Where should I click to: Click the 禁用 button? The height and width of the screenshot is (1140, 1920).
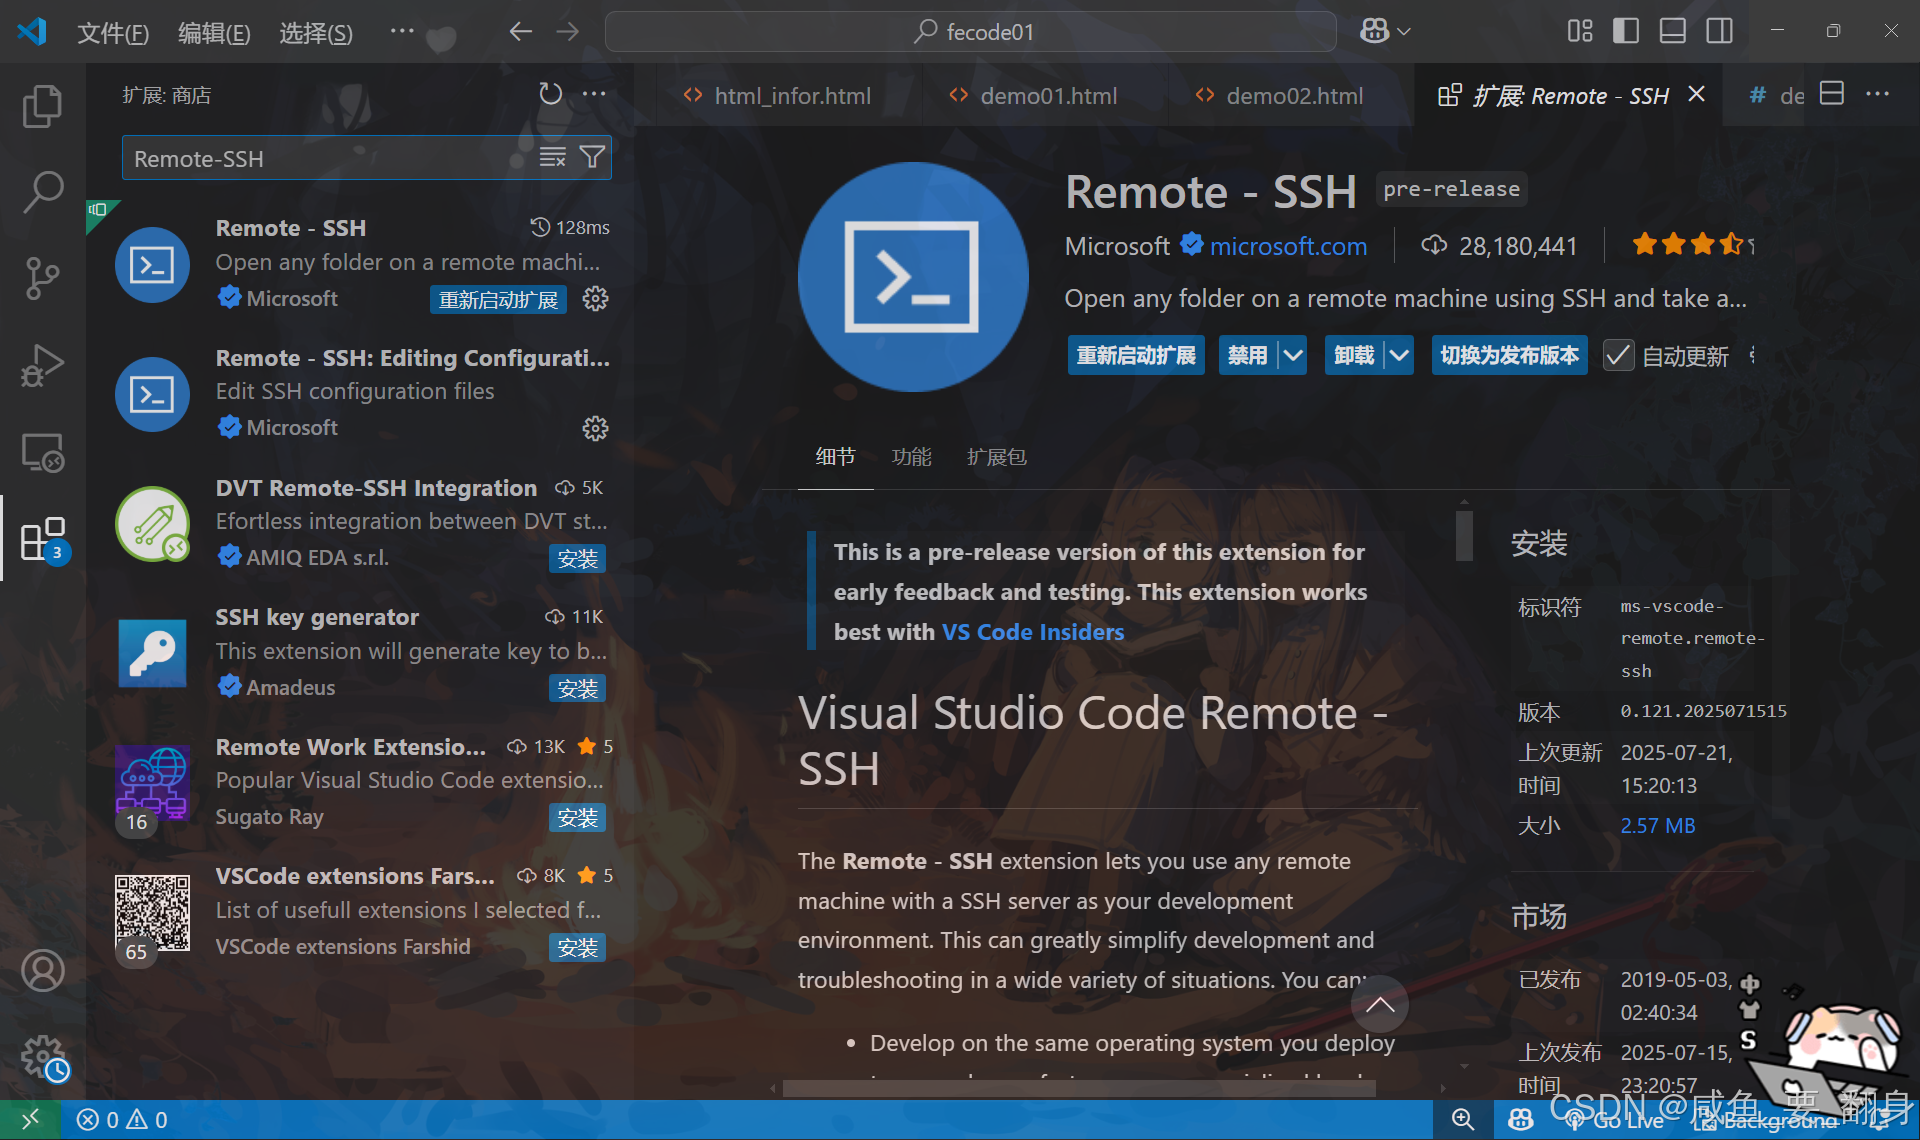[1247, 356]
